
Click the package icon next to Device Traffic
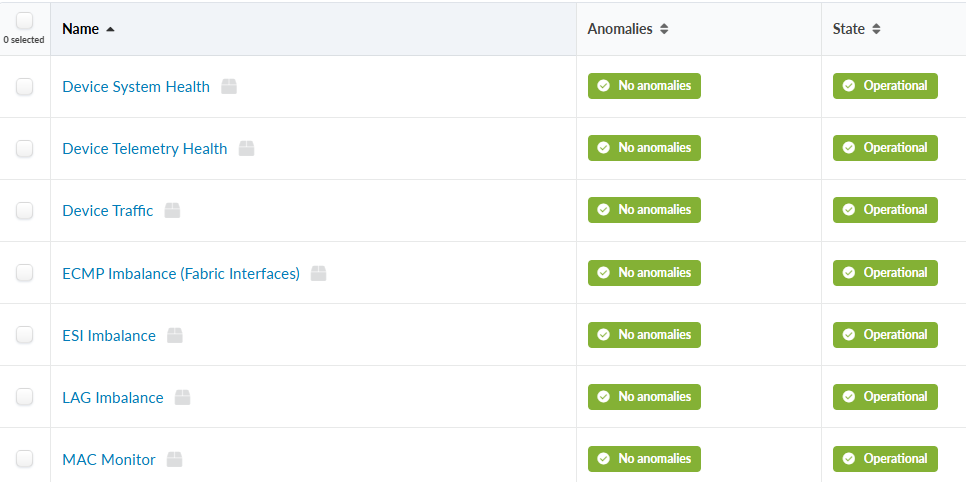pyautogui.click(x=172, y=211)
